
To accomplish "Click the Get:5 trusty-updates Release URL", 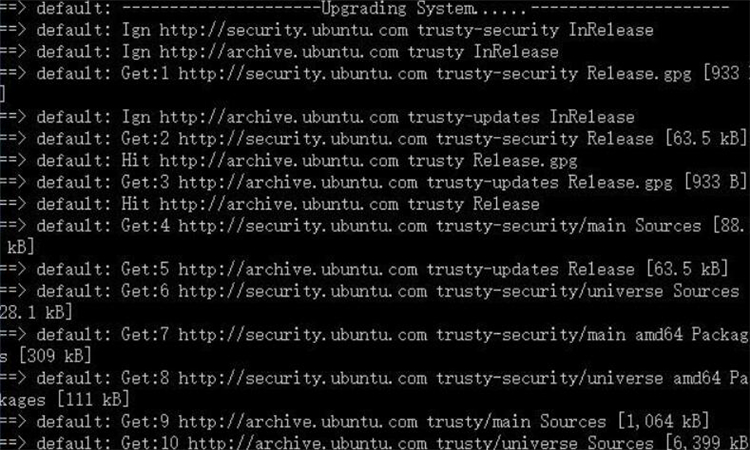I will [298, 269].
